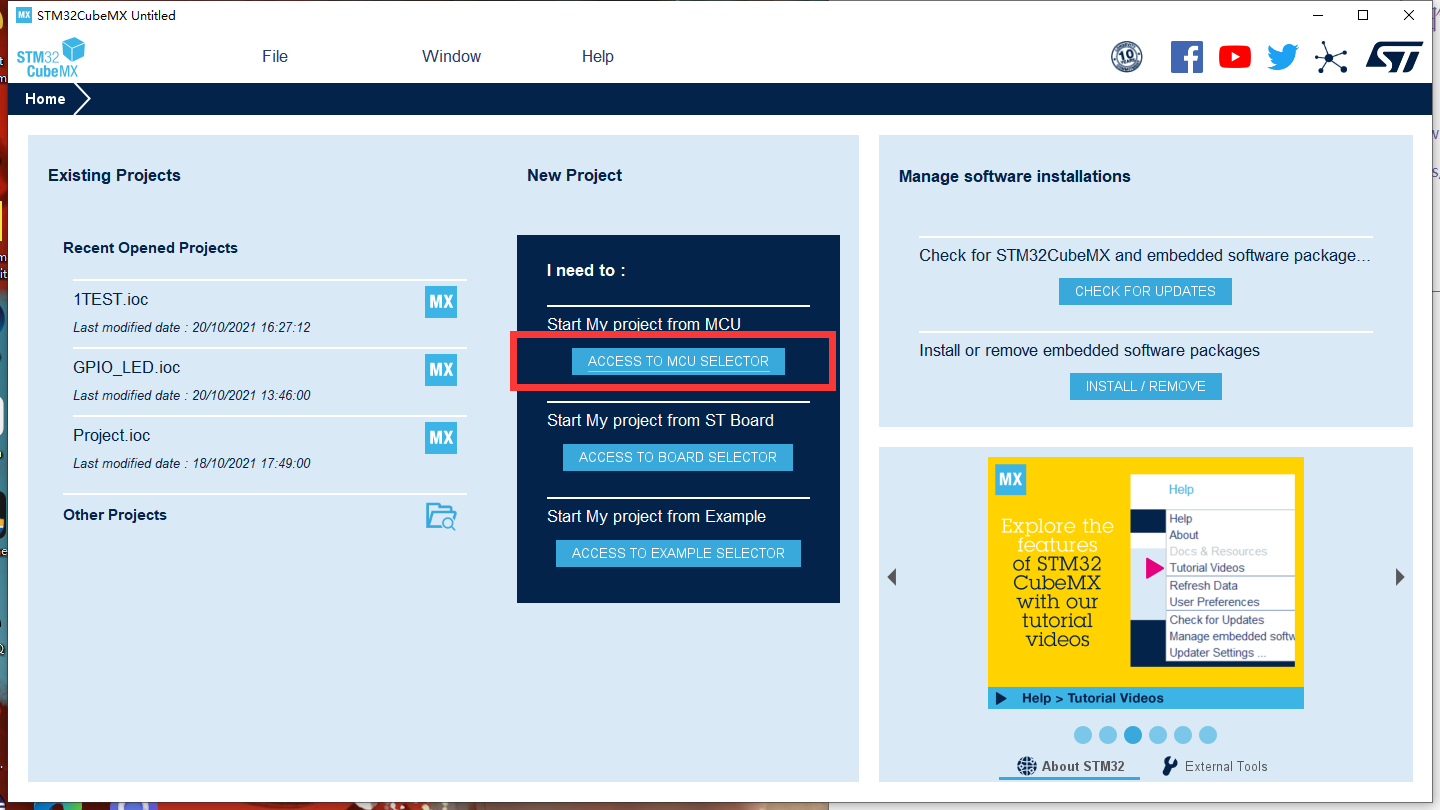Select fourth carousel dot indicator
The height and width of the screenshot is (810, 1440).
1158,735
